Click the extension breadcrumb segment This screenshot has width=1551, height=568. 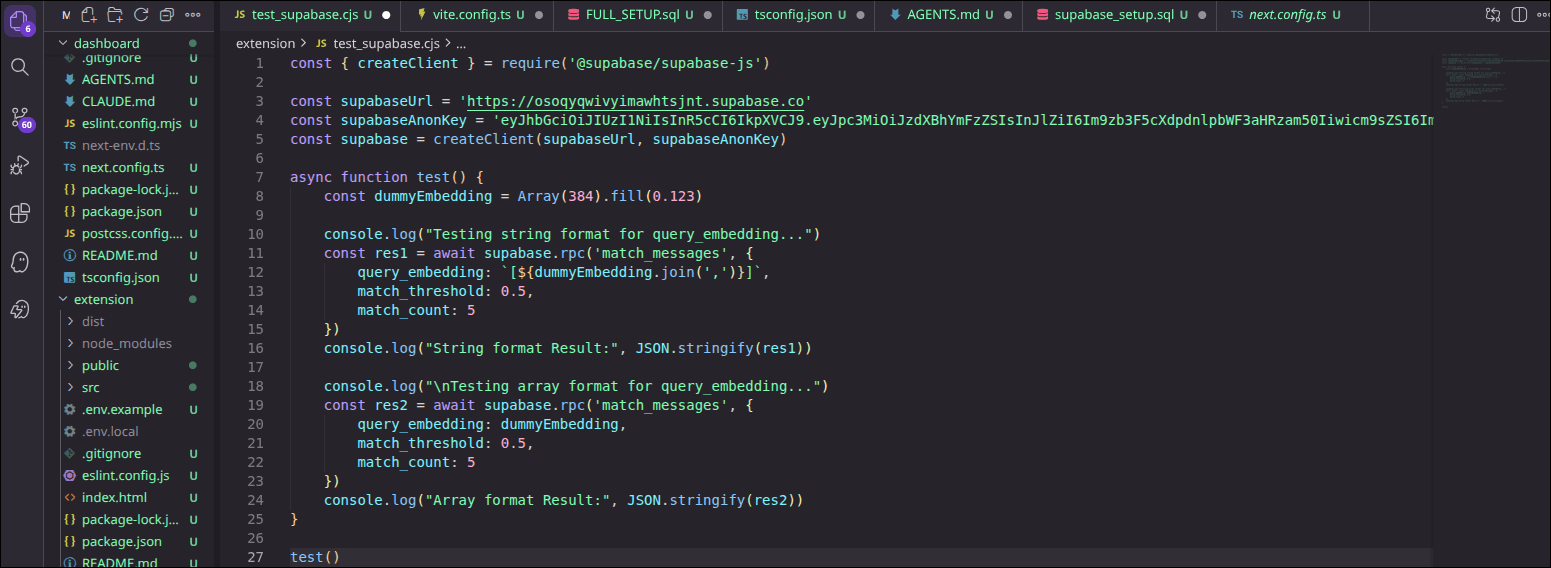coord(265,44)
